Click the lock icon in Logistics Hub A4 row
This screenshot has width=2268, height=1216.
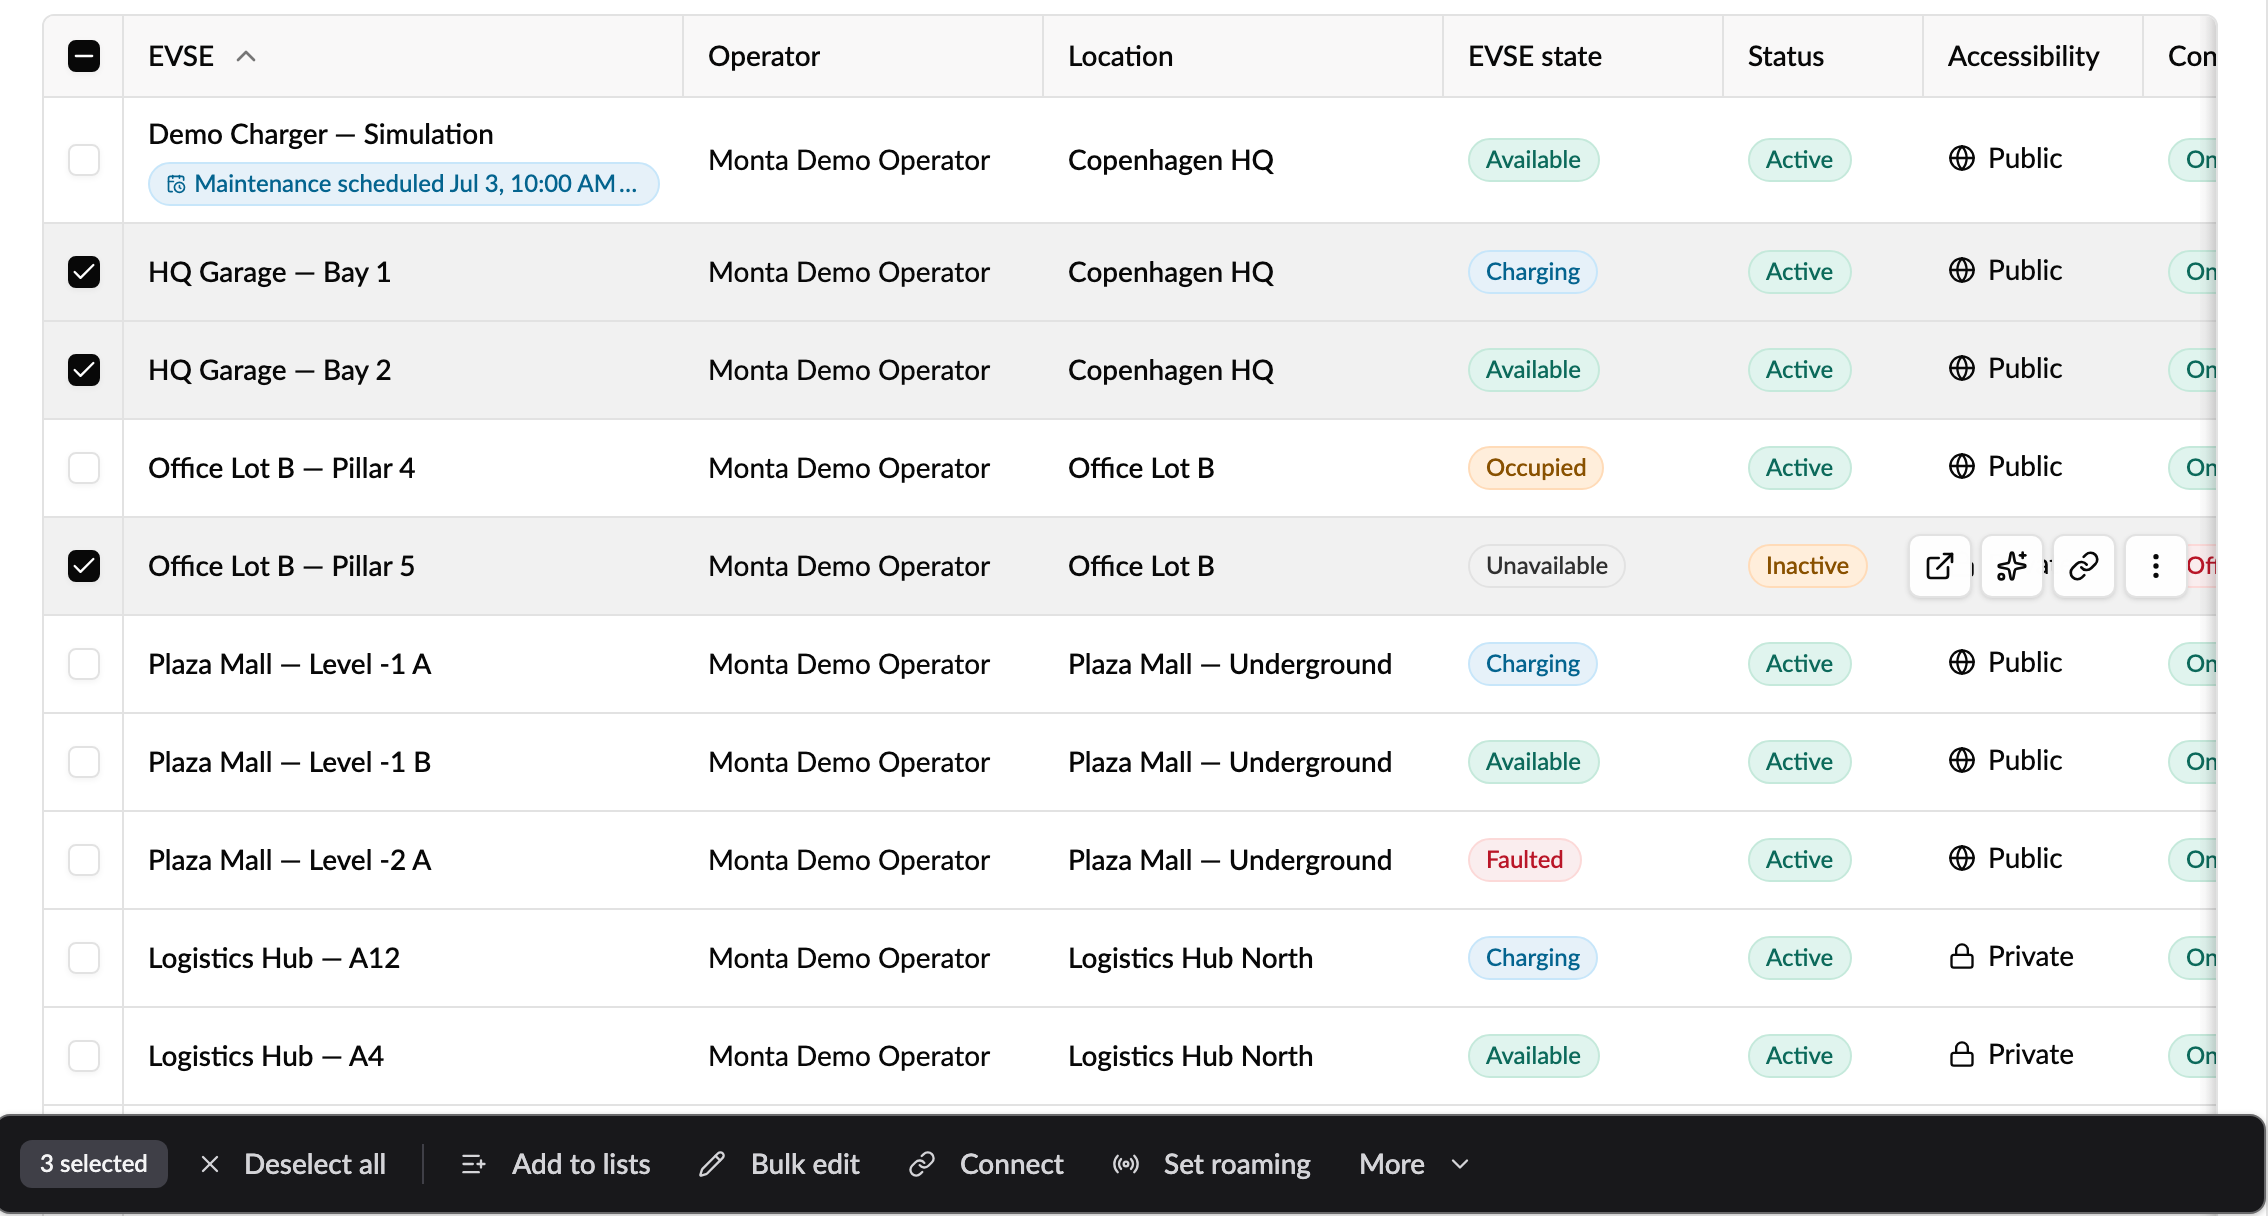(x=1962, y=1055)
